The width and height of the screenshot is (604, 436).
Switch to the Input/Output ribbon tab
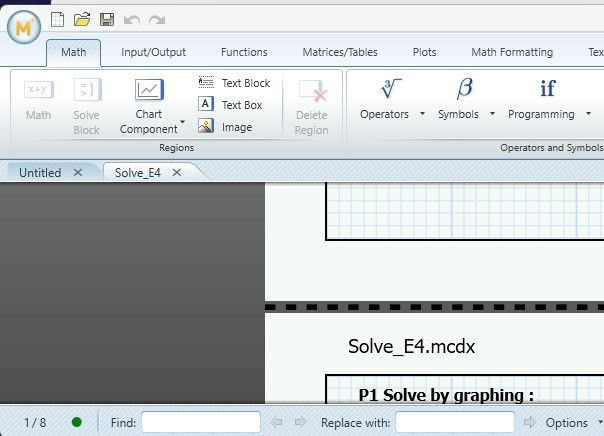click(x=153, y=52)
